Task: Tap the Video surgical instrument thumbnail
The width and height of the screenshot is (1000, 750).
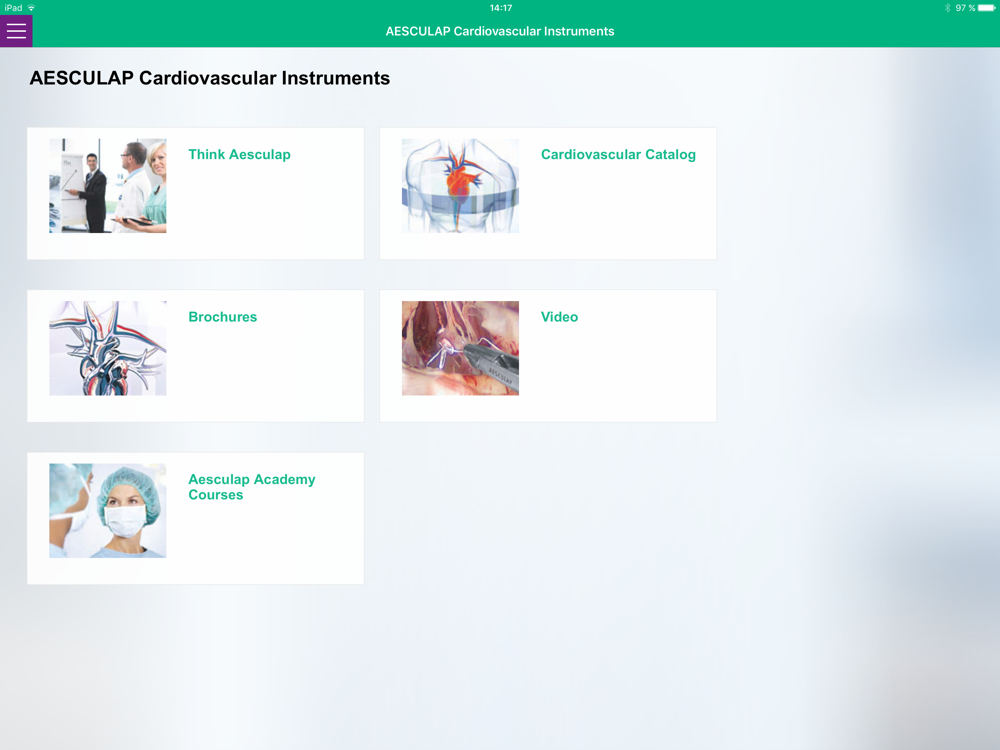Action: pyautogui.click(x=460, y=348)
